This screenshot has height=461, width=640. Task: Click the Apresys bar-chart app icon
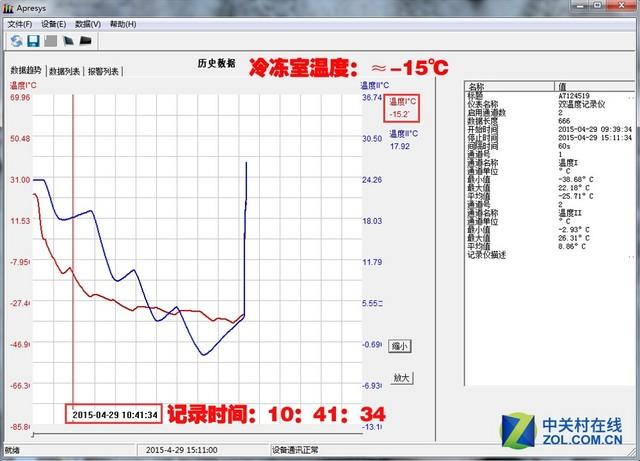(8, 8)
